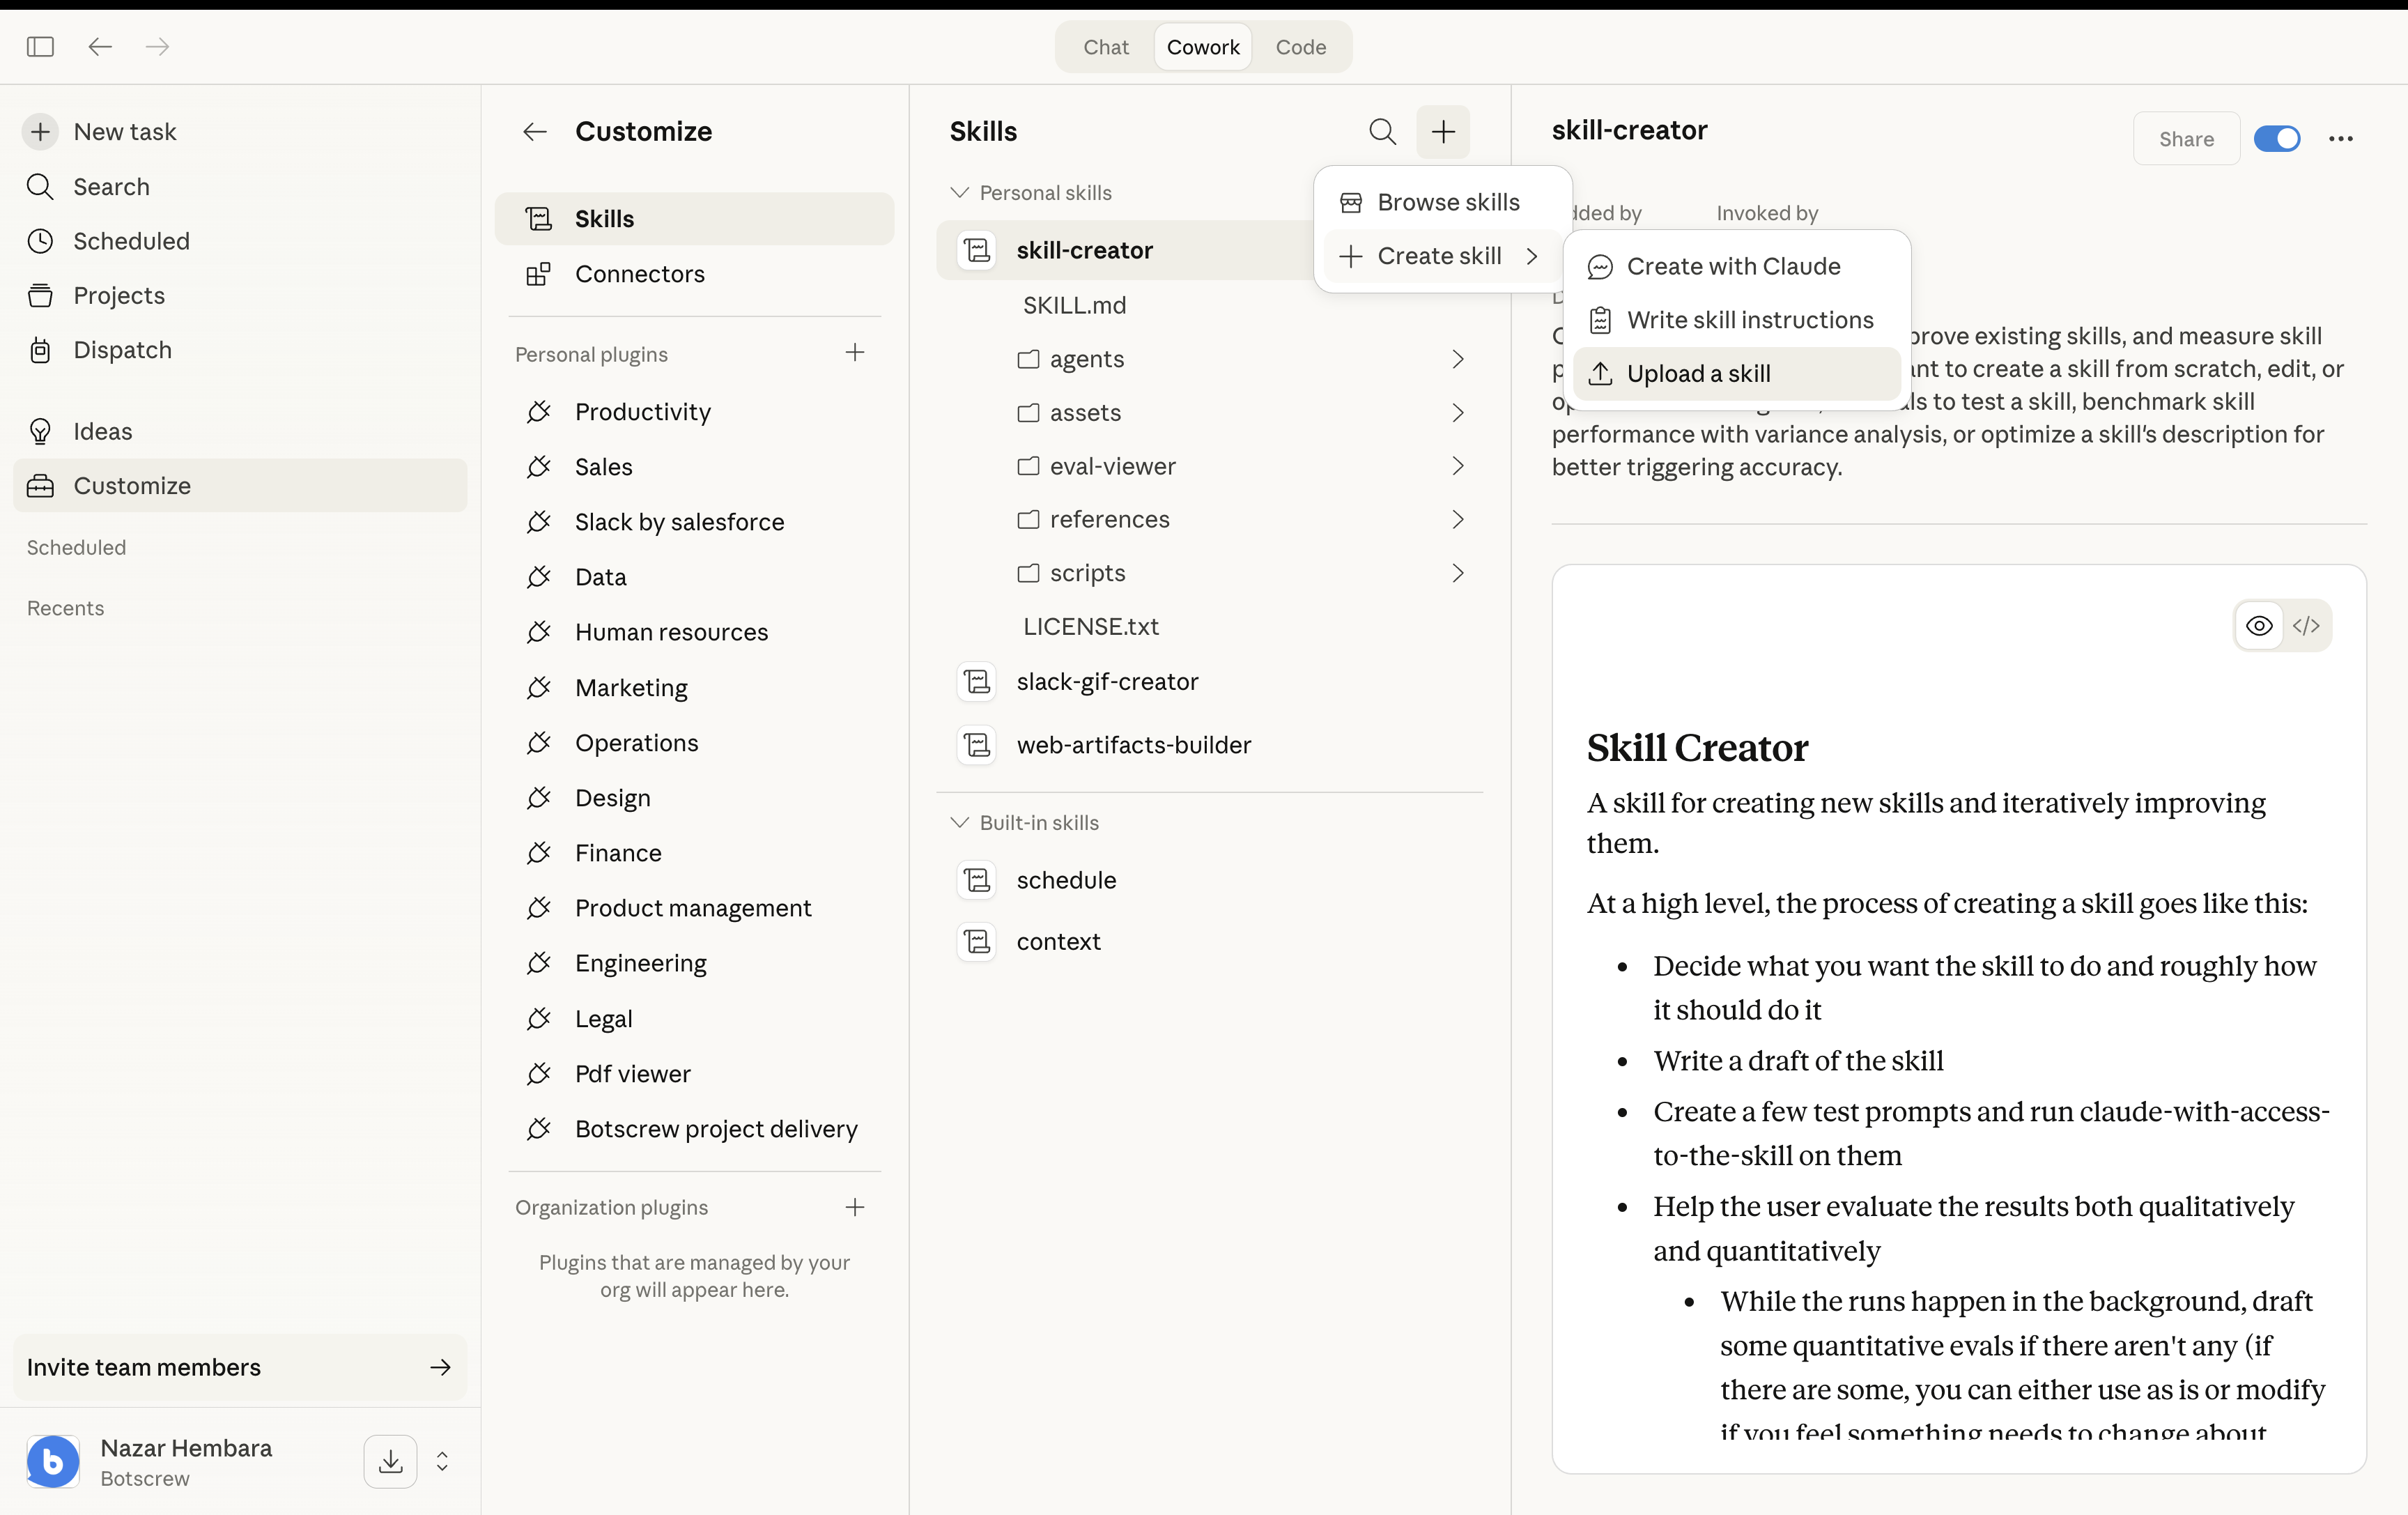2408x1515 pixels.
Task: Collapse the Built-in skills section
Action: [x=959, y=822]
